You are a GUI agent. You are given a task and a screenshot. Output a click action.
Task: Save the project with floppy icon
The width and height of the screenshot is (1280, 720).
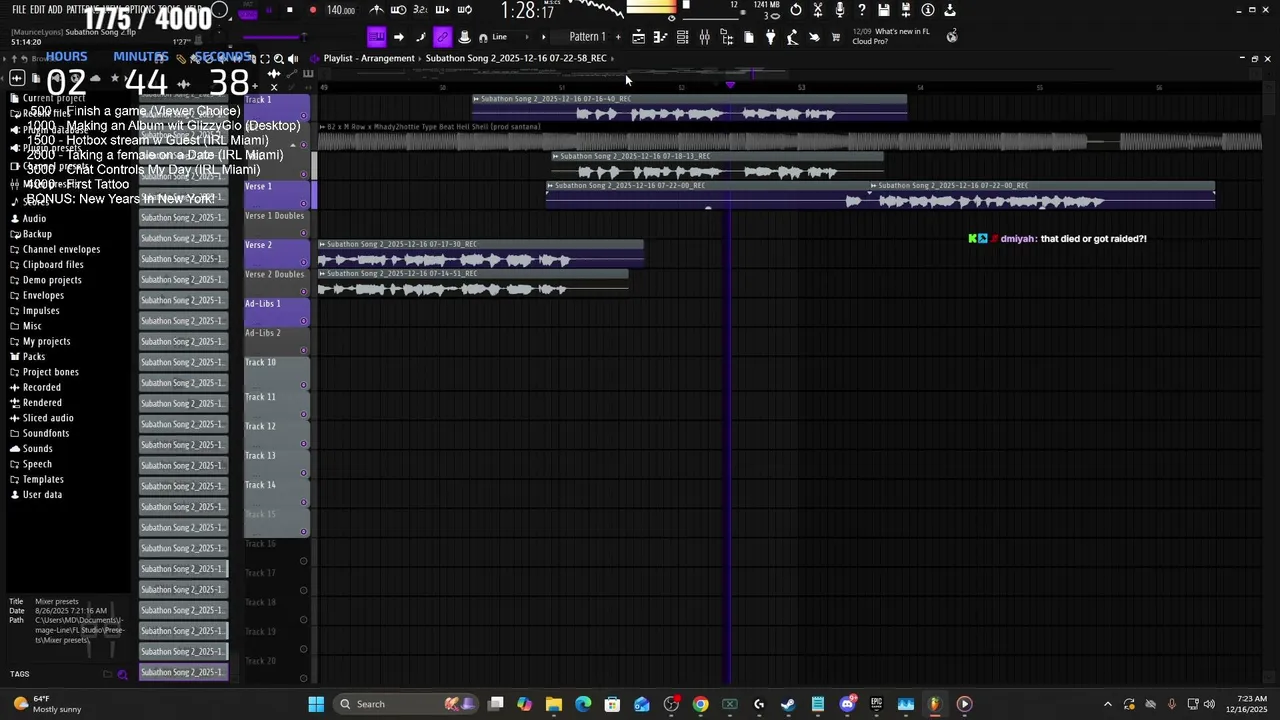click(884, 10)
